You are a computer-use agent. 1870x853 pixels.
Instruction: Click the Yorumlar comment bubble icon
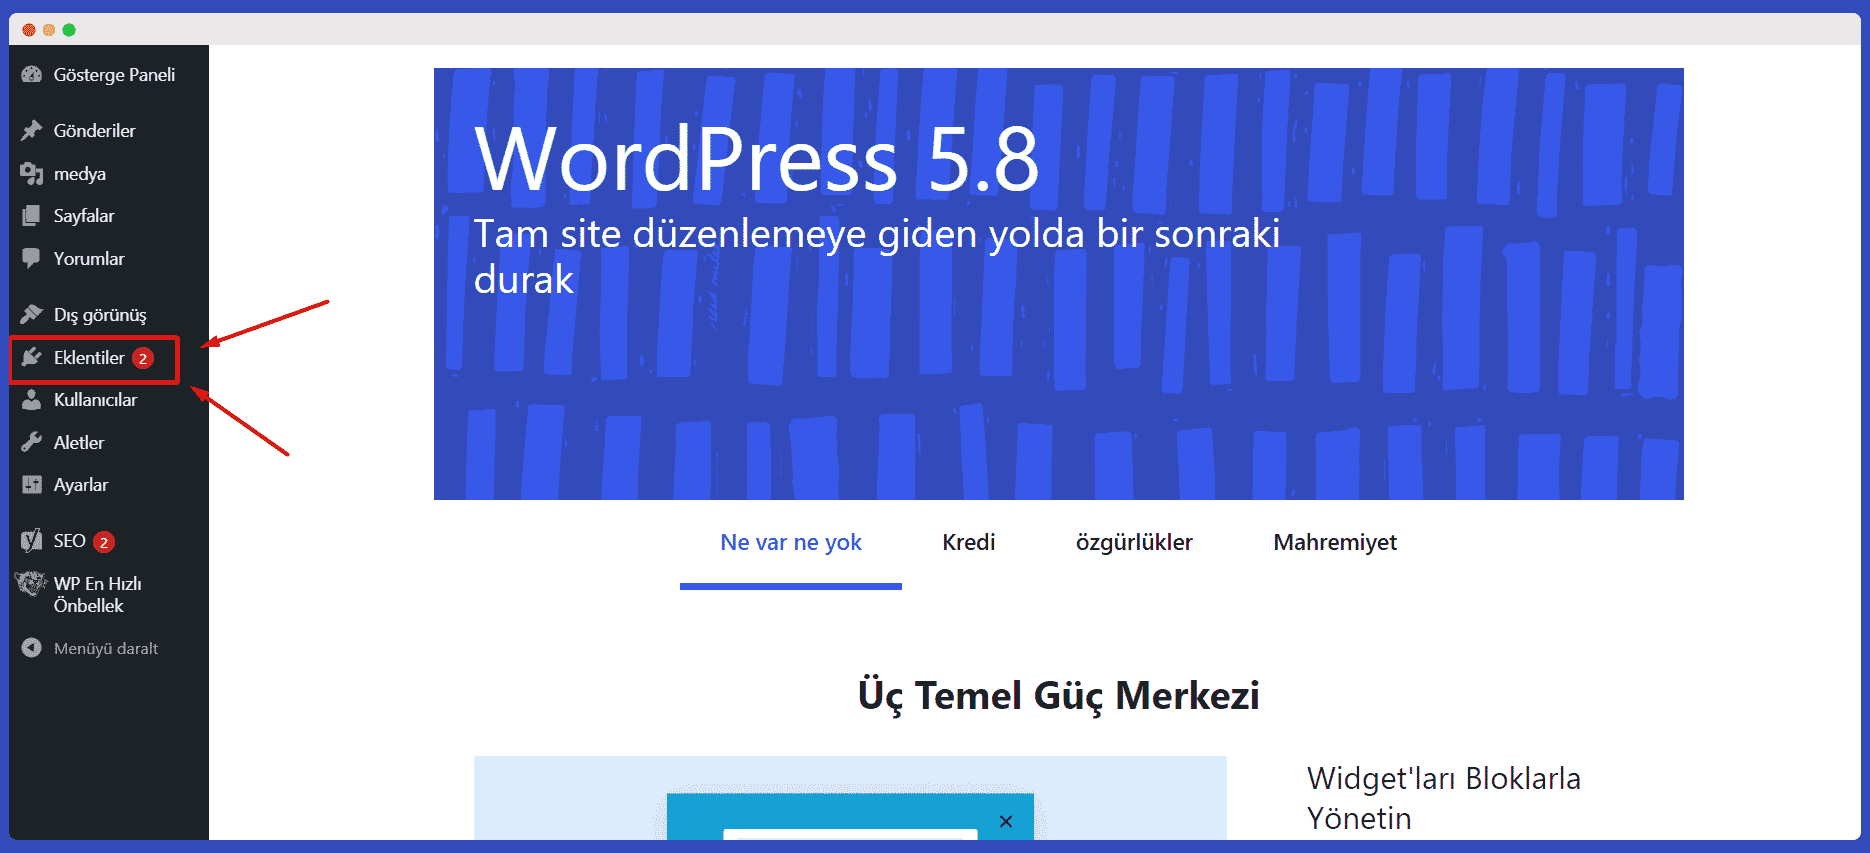pyautogui.click(x=31, y=259)
